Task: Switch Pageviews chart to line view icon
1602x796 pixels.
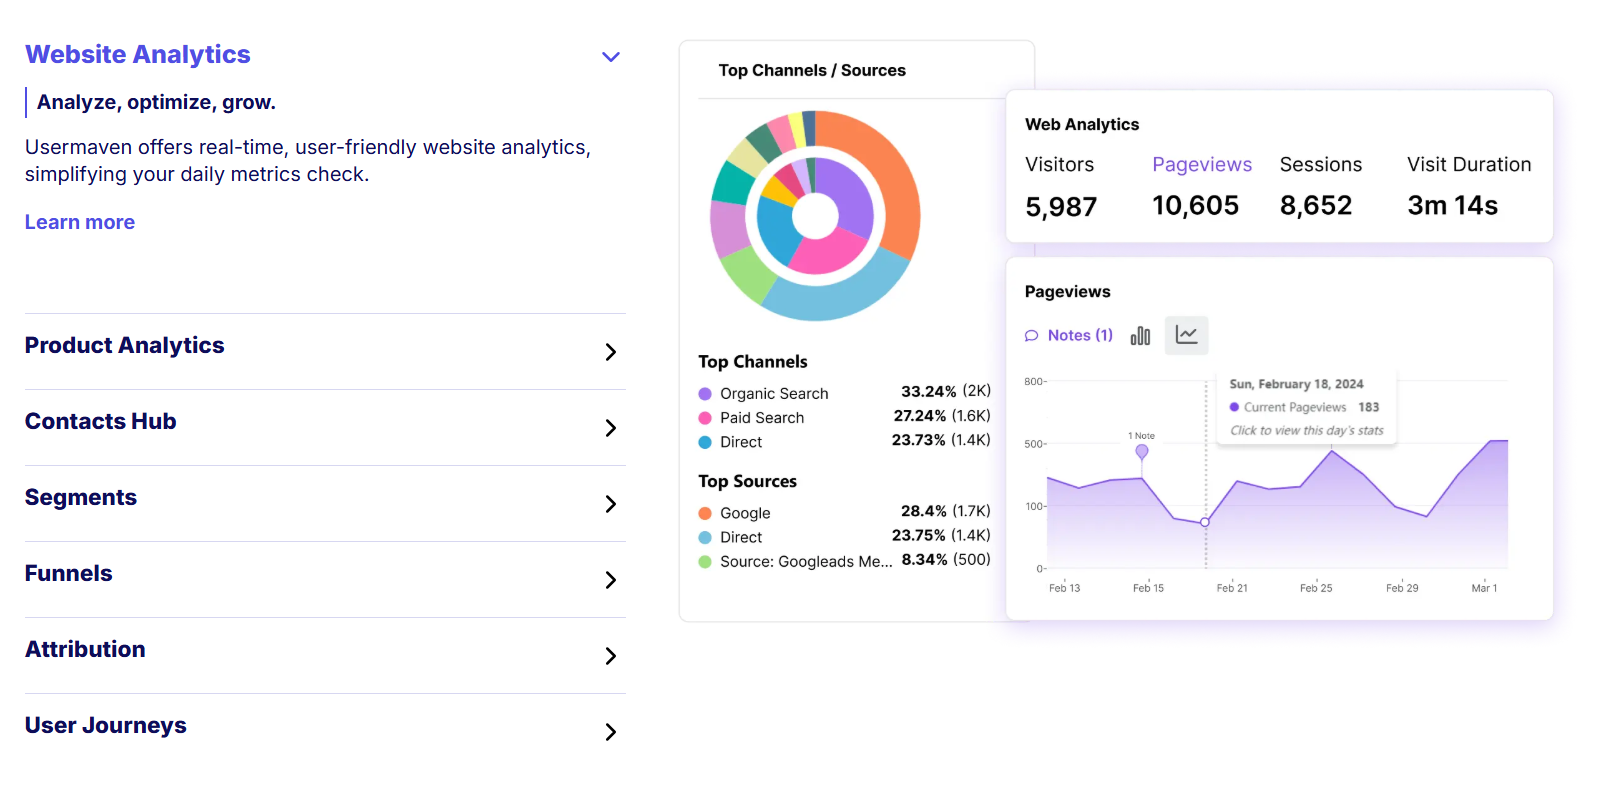Action: point(1187,335)
